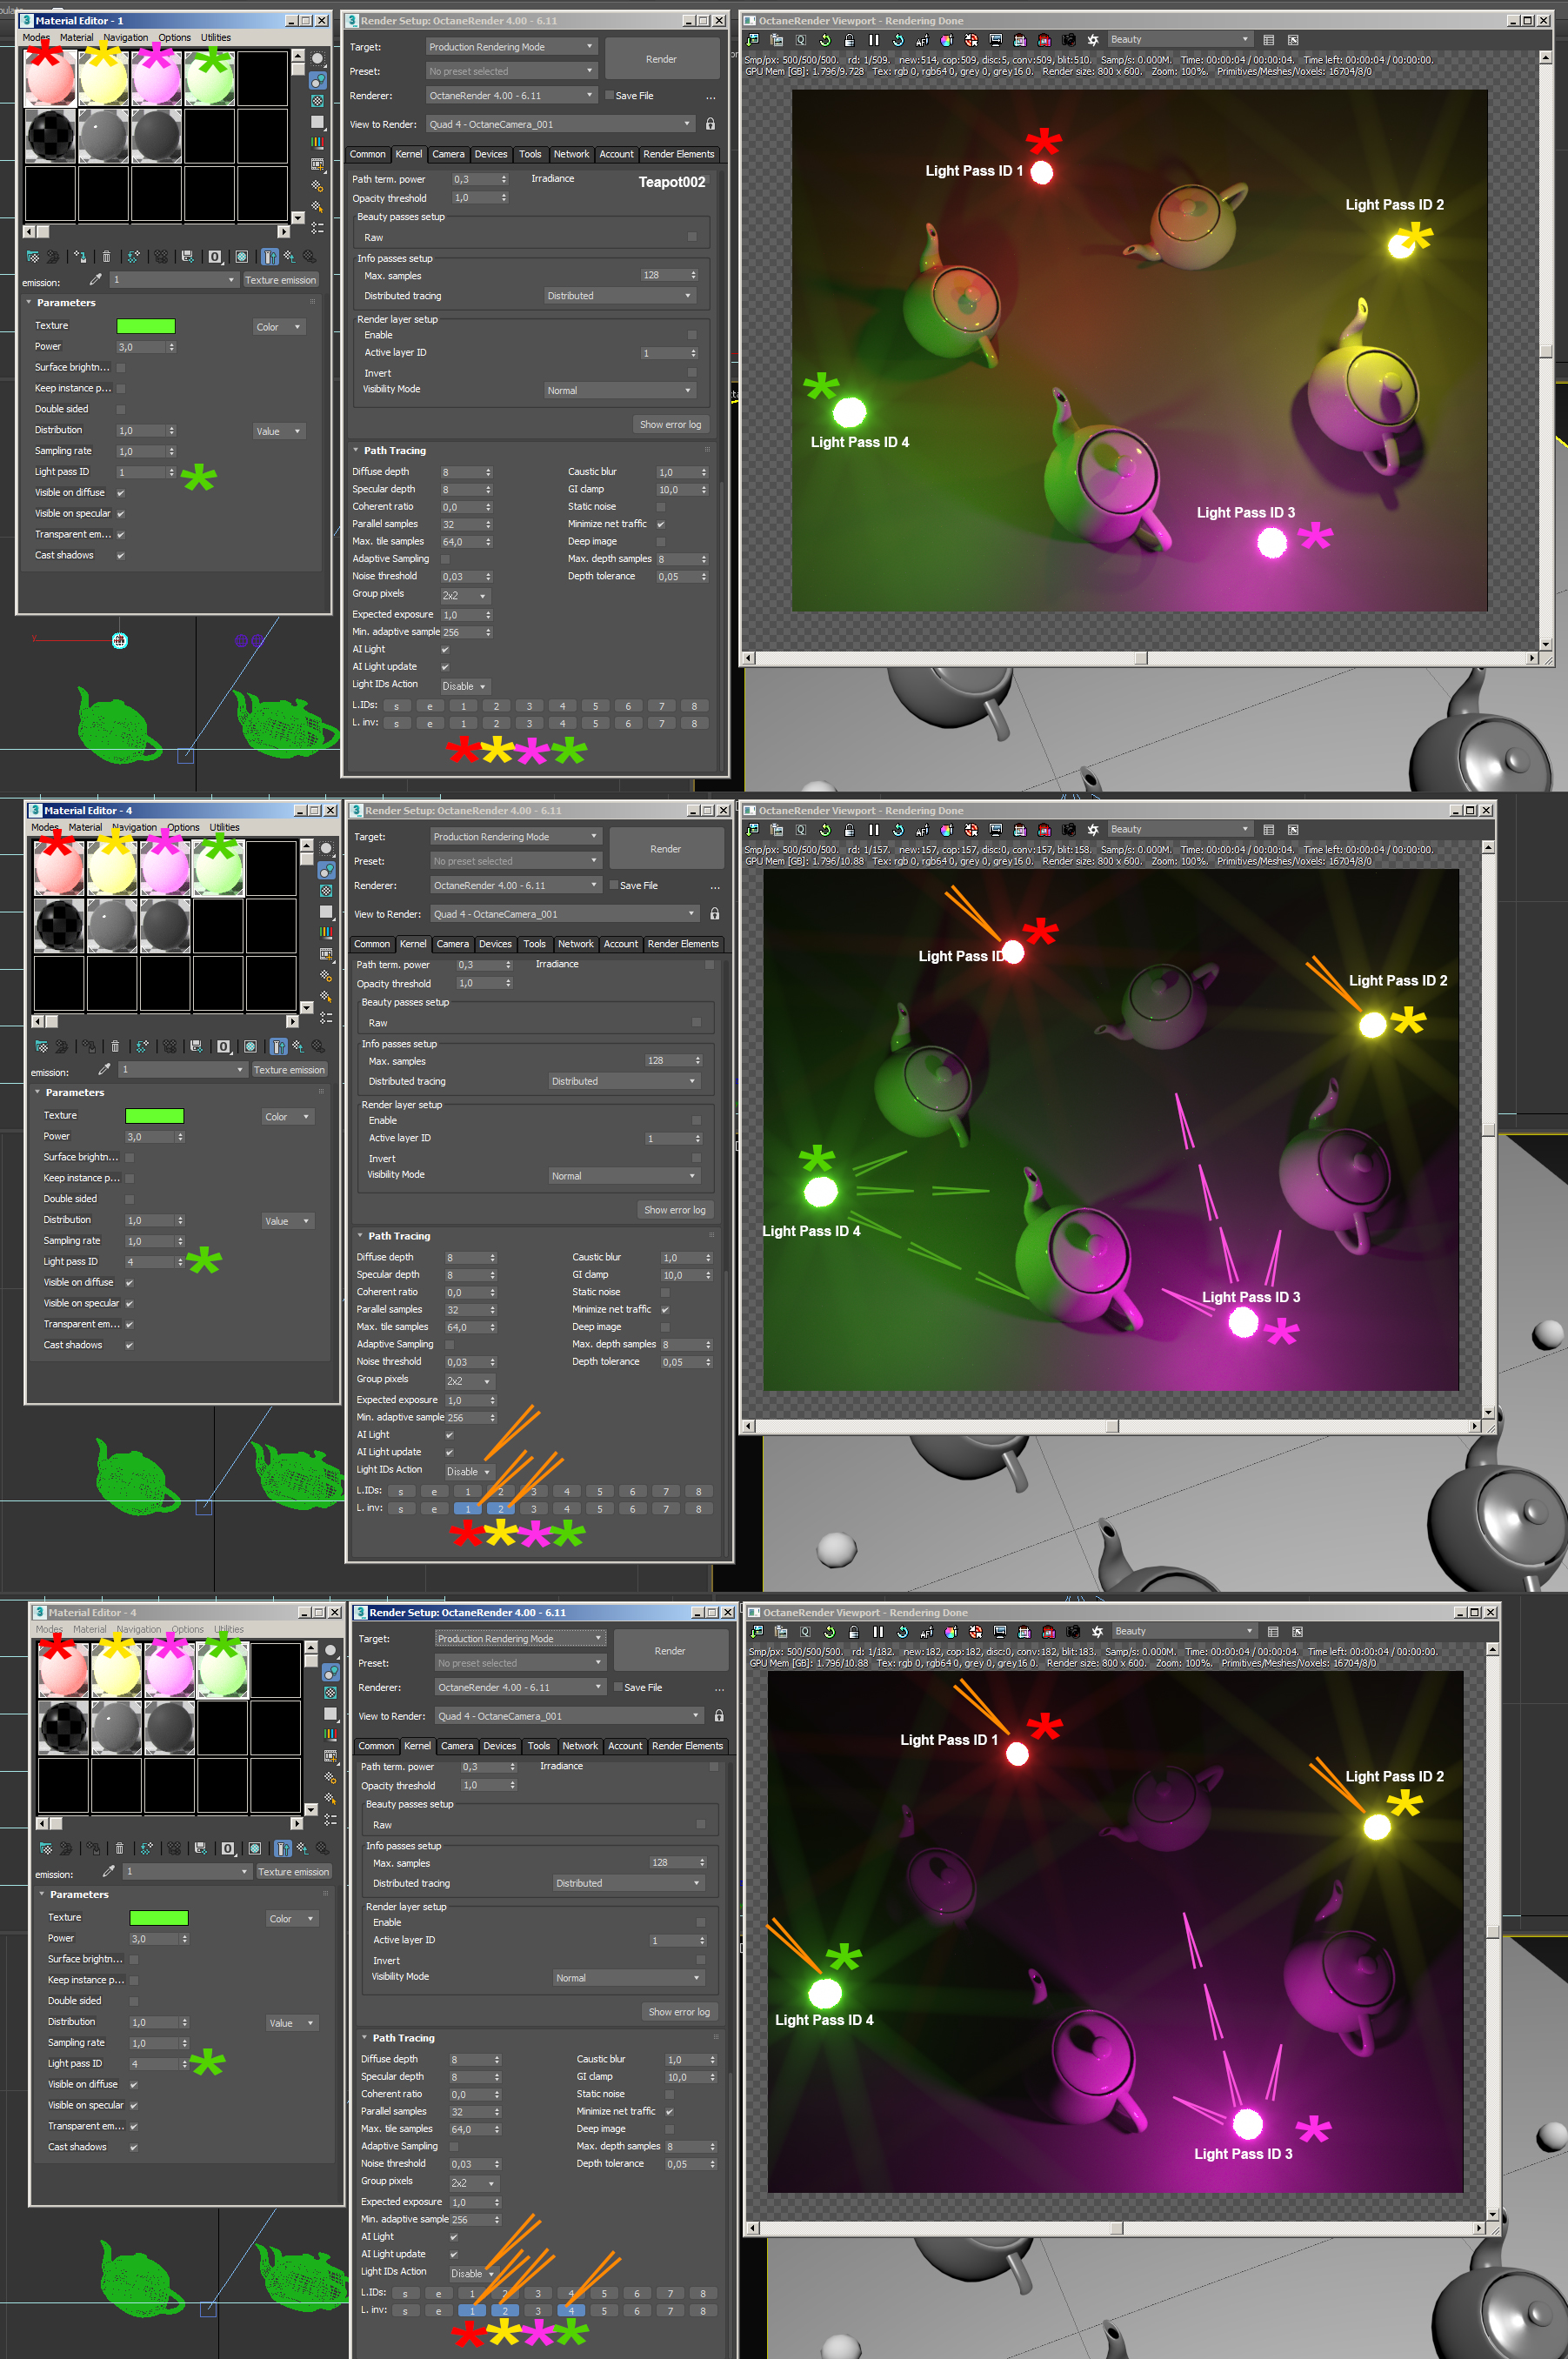This screenshot has width=1568, height=2359.
Task: Open Material menu in Material Editor - 1
Action: coord(76,38)
